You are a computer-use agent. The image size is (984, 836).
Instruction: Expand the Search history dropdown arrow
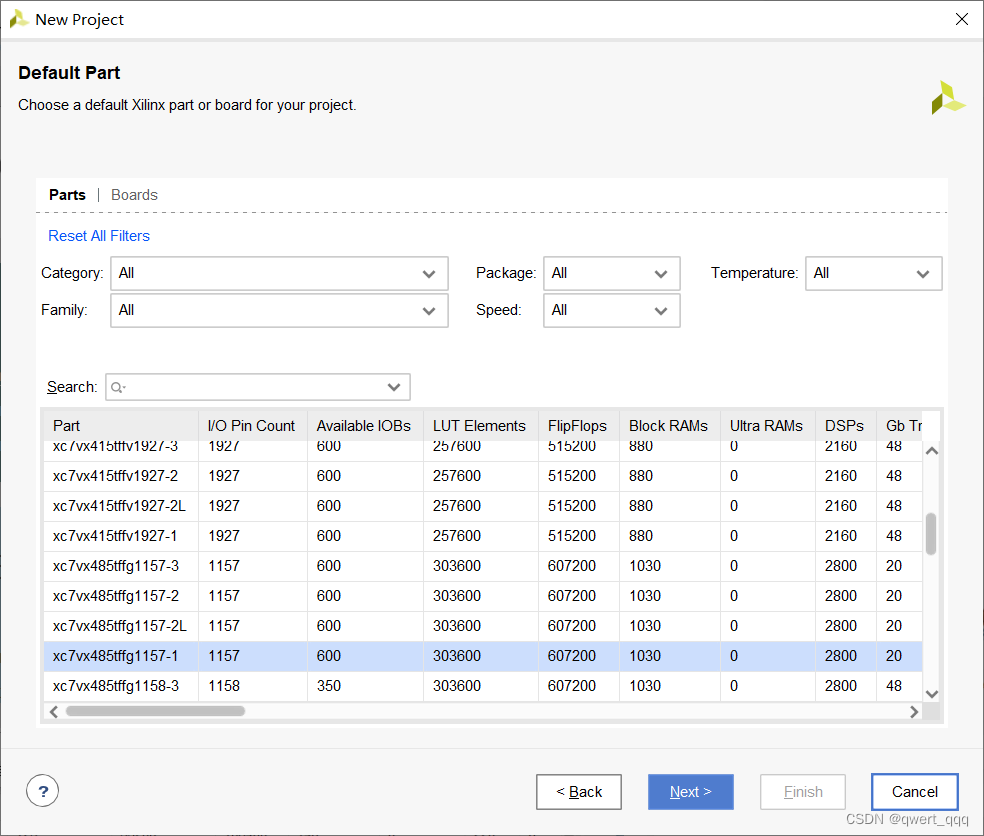click(394, 387)
